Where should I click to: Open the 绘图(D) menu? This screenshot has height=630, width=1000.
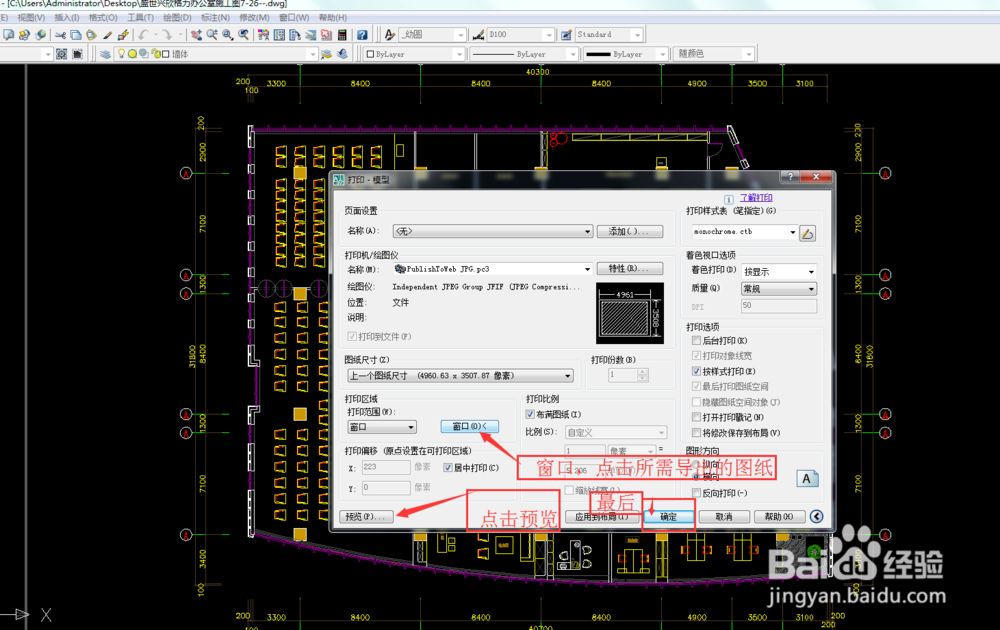[x=177, y=18]
